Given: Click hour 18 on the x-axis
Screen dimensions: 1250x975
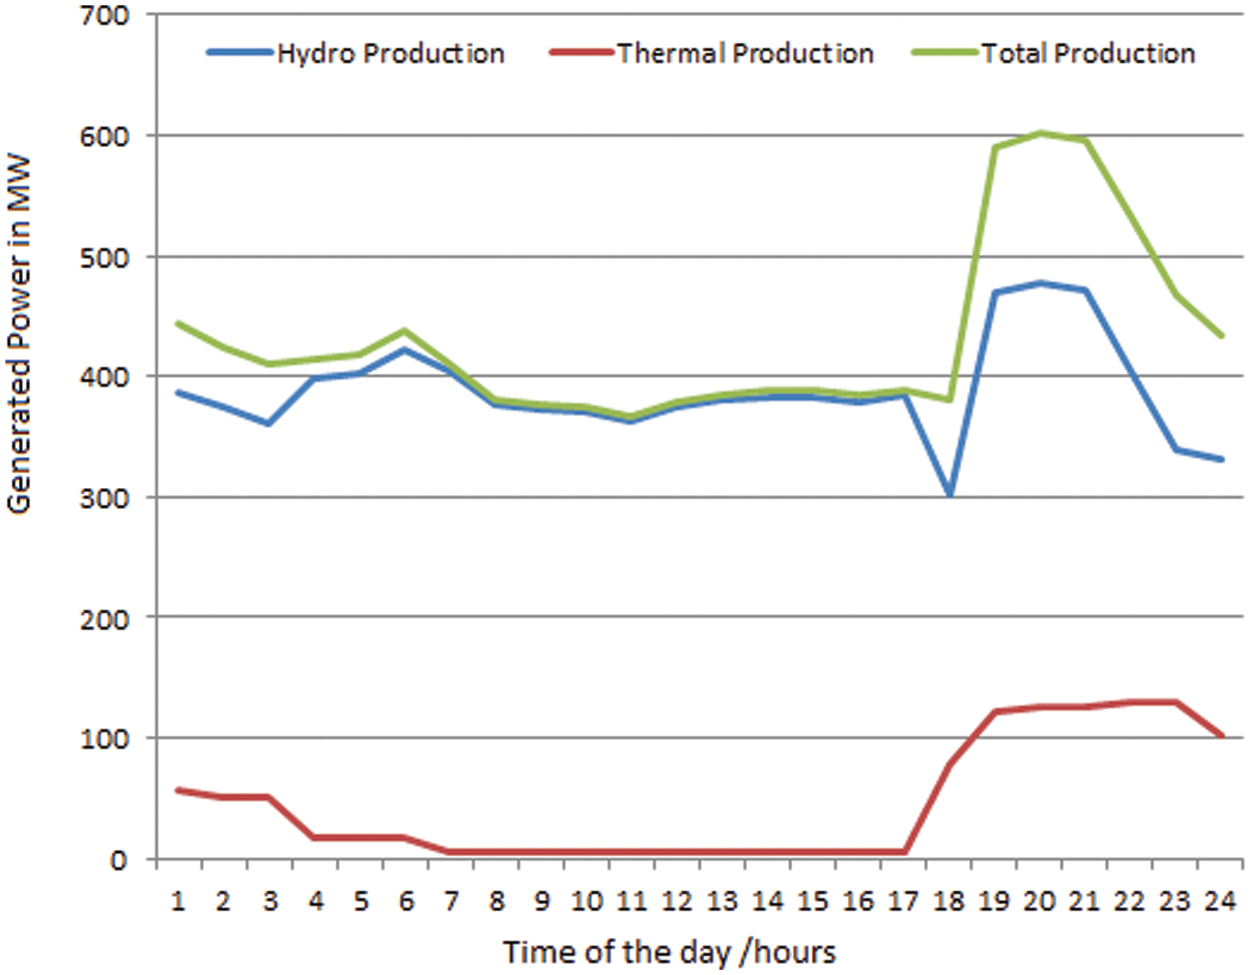Looking at the screenshot, I should (948, 902).
